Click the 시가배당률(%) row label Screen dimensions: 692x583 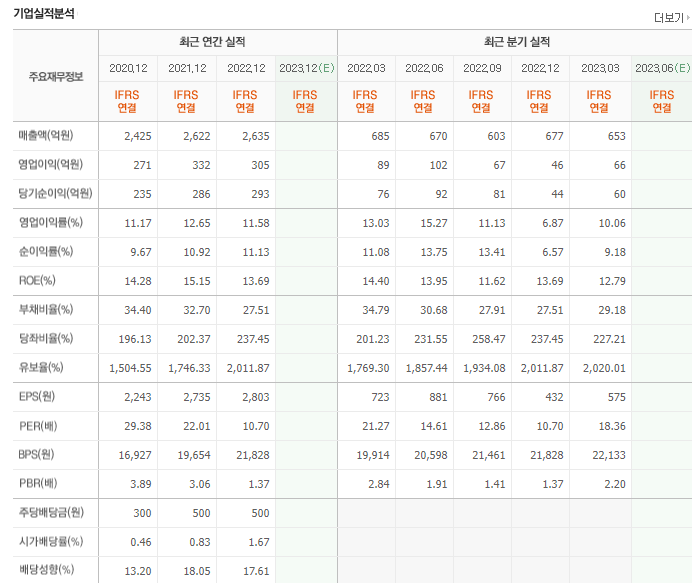[51, 542]
